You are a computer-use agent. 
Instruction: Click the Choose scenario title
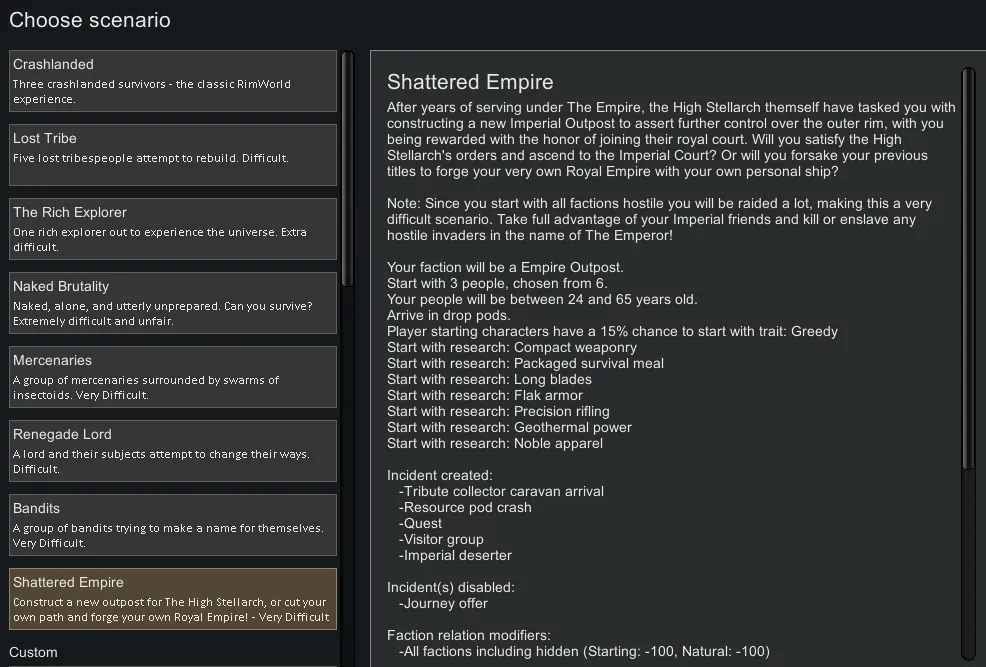(x=90, y=20)
